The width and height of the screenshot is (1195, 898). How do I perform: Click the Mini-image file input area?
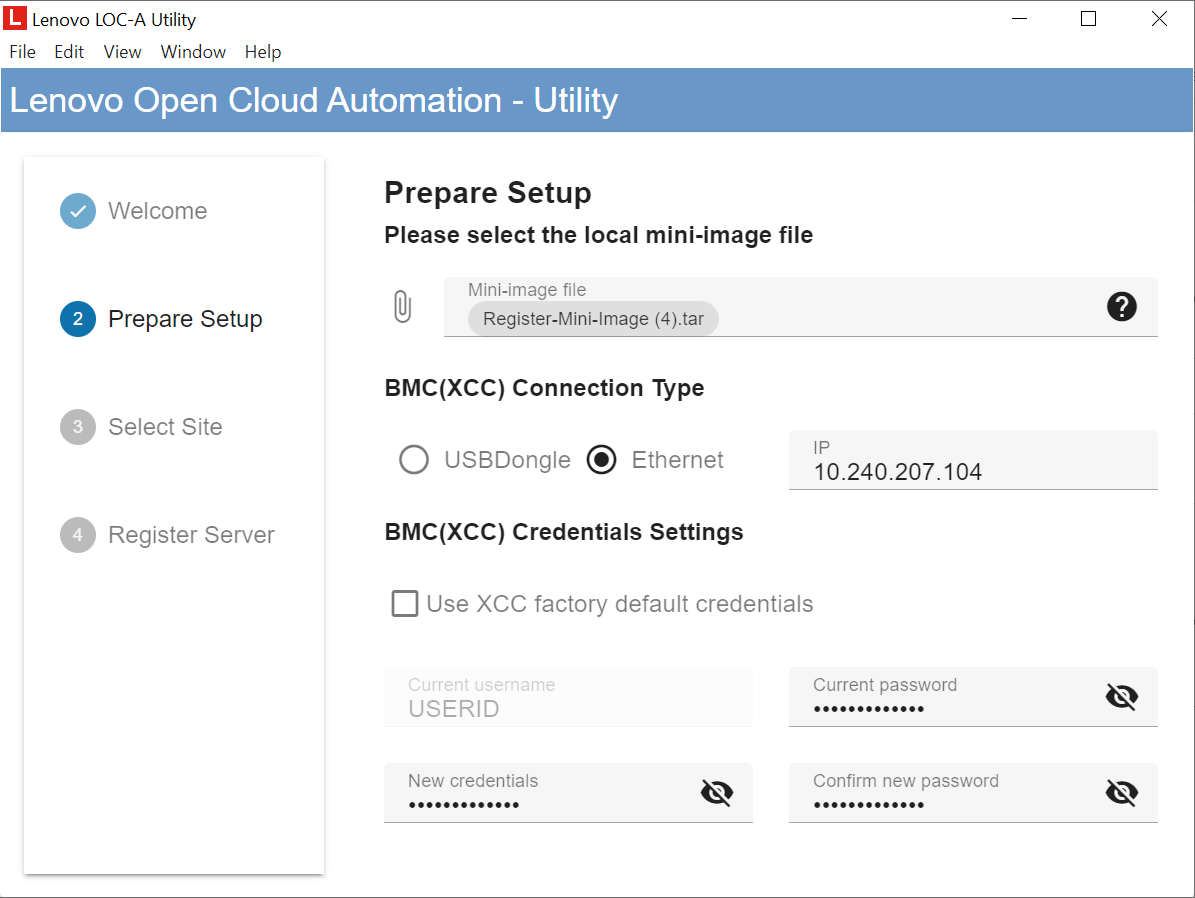tap(800, 306)
